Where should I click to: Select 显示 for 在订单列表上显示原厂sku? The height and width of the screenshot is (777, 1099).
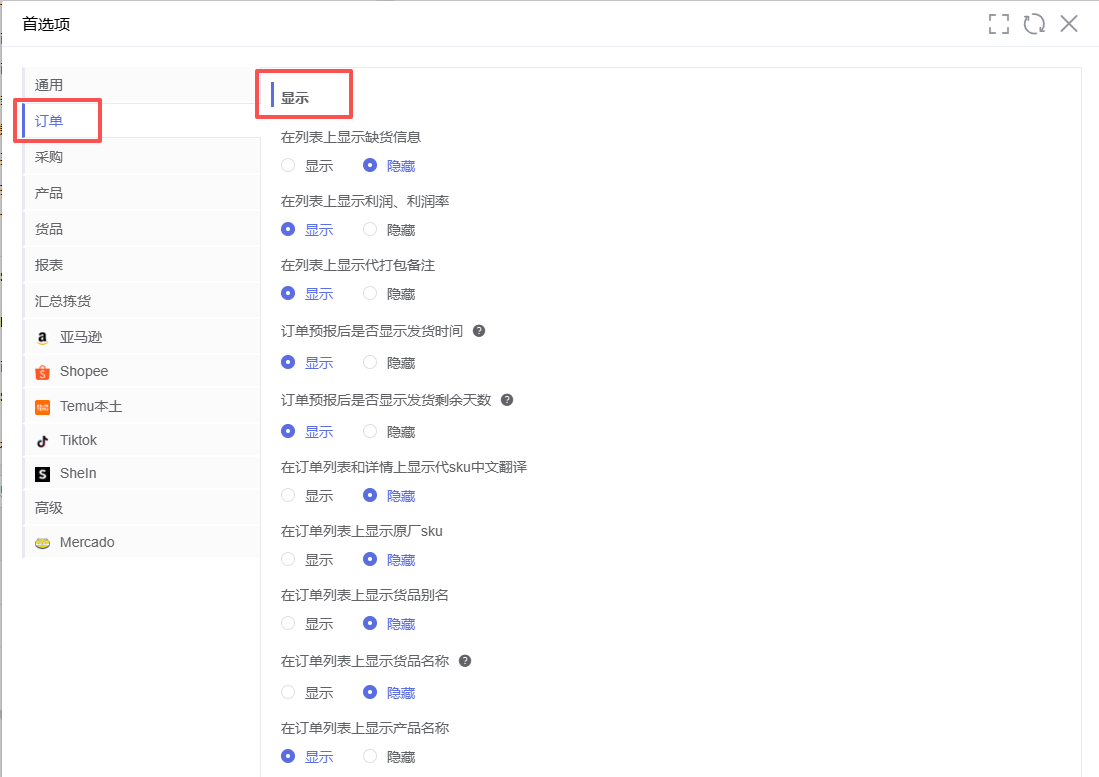click(289, 560)
